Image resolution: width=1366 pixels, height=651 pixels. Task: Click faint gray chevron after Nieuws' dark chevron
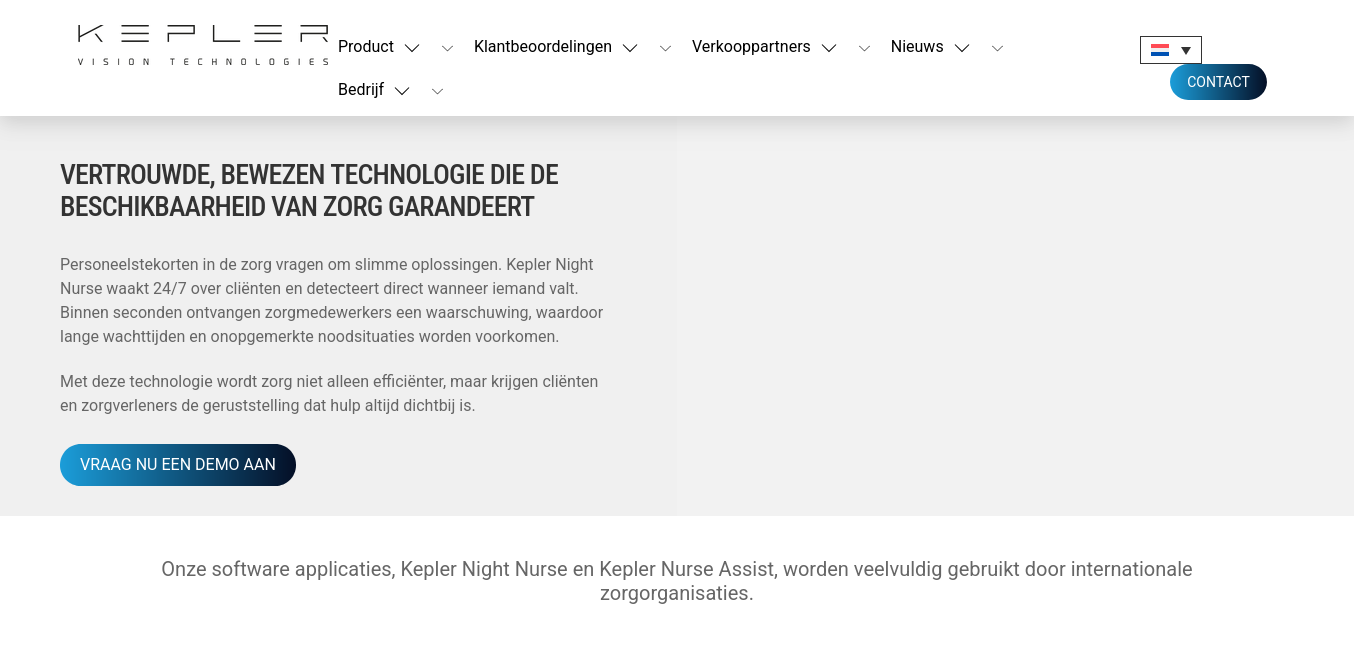(x=997, y=48)
